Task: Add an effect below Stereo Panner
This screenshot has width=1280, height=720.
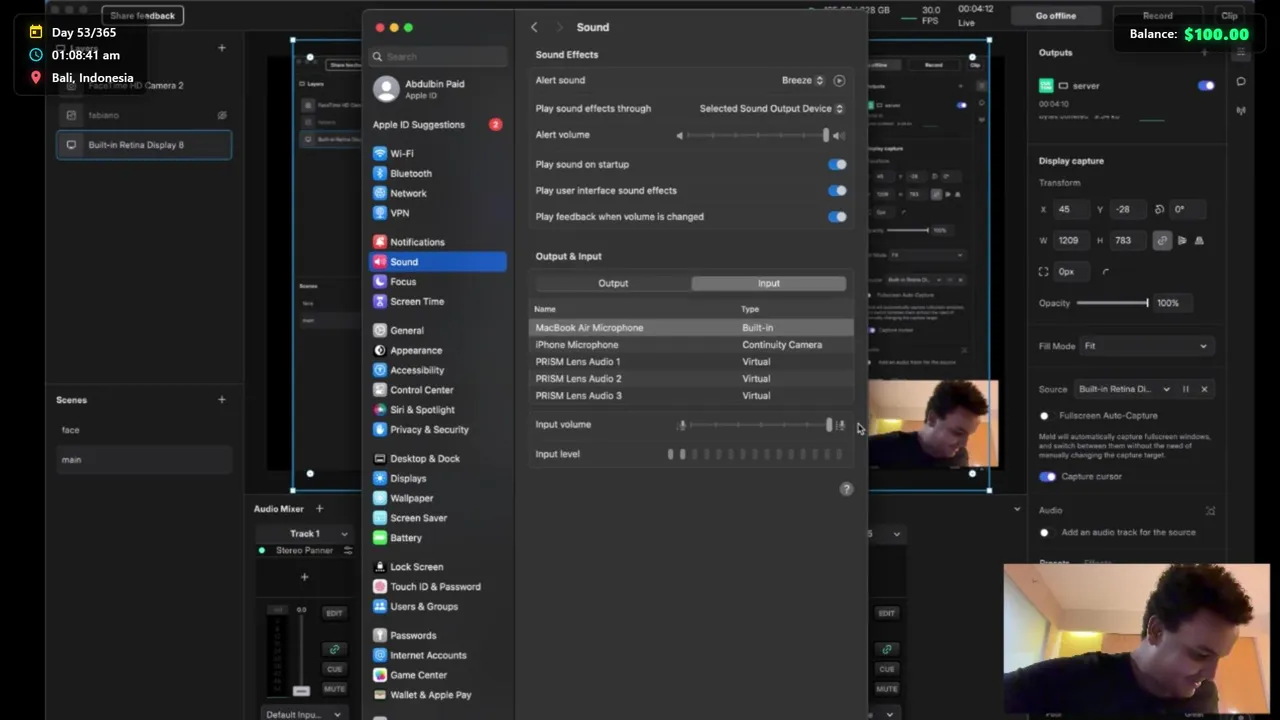Action: point(305,577)
